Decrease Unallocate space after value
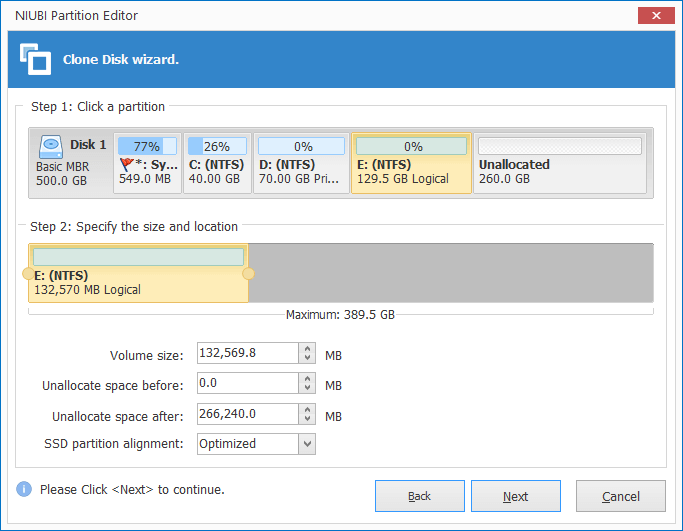 [307, 419]
